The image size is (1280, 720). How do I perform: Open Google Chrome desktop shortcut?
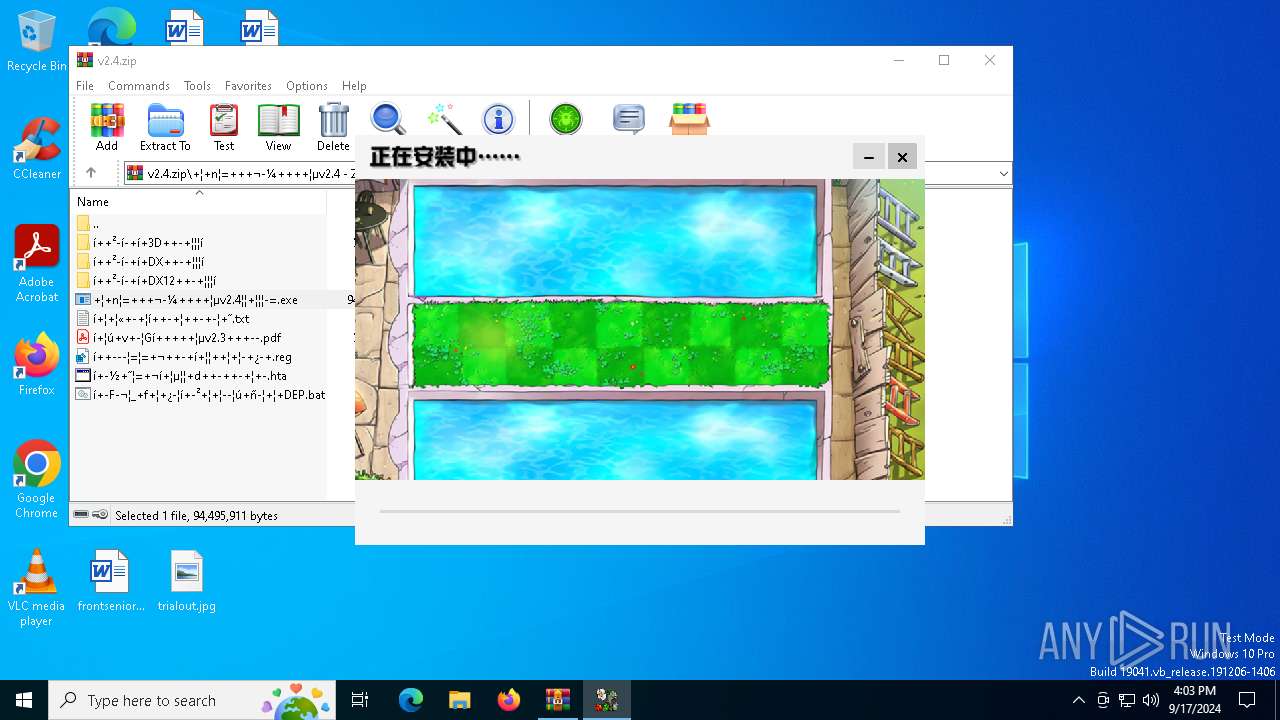(x=36, y=480)
